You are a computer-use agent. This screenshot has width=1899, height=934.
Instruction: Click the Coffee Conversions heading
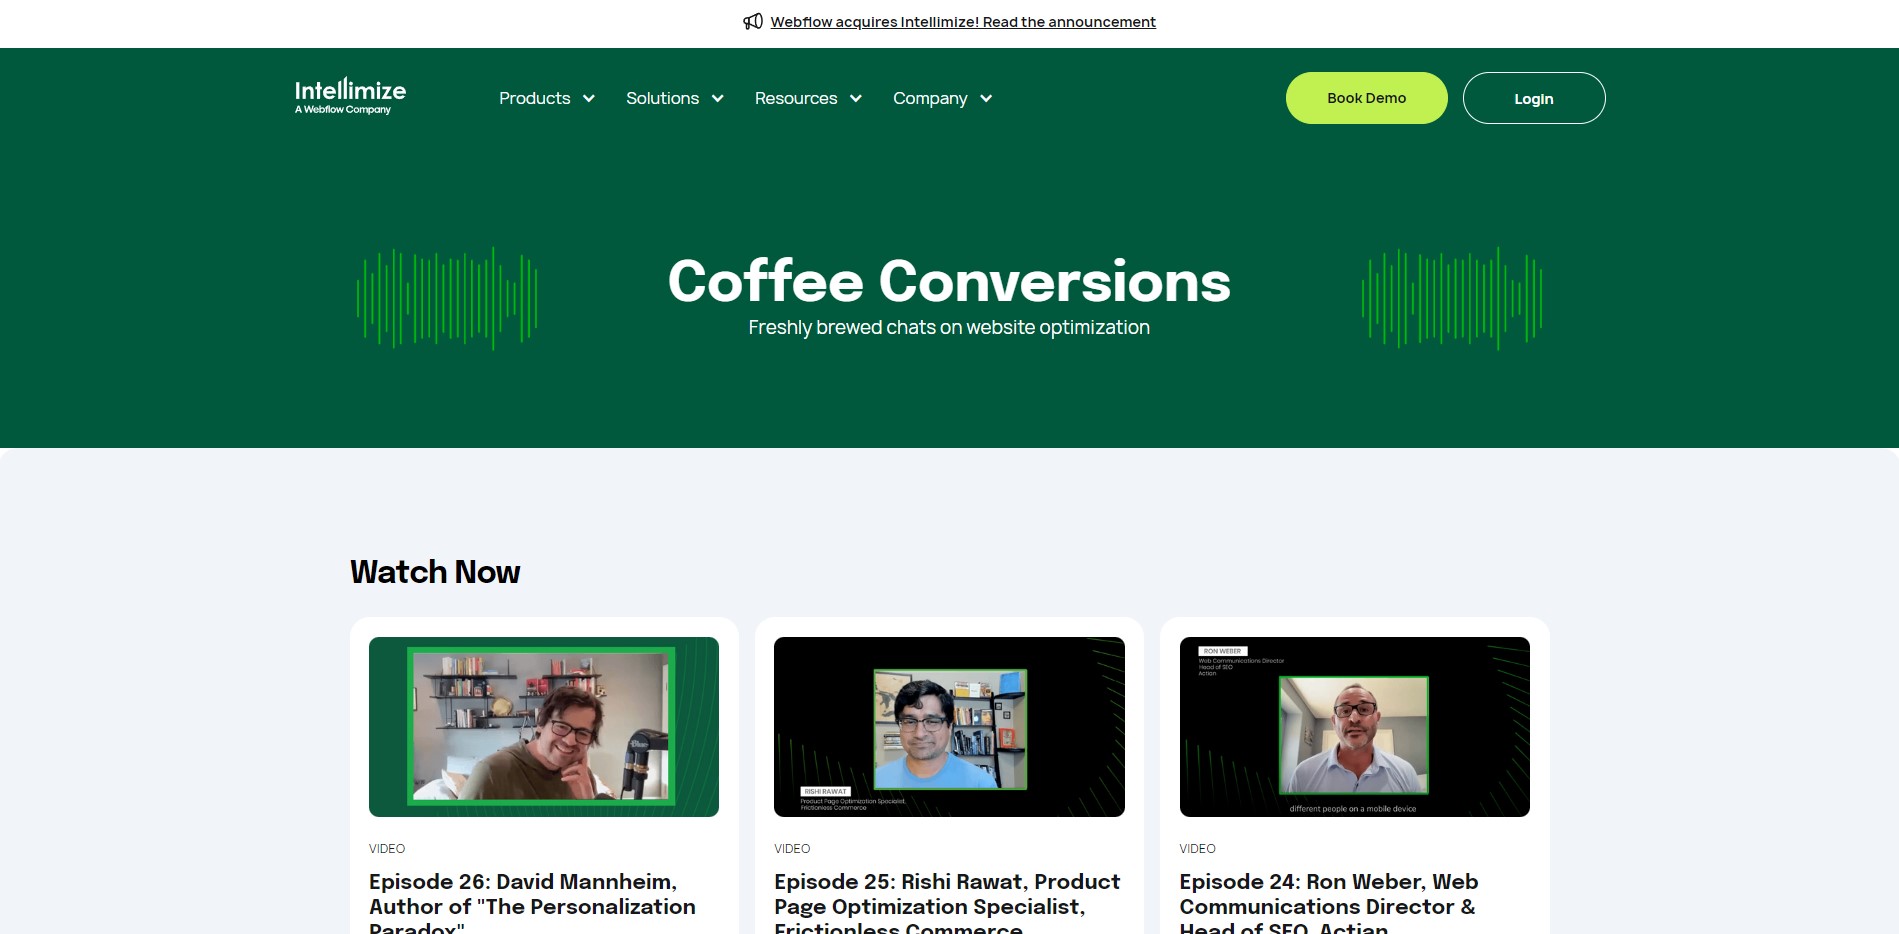[949, 281]
